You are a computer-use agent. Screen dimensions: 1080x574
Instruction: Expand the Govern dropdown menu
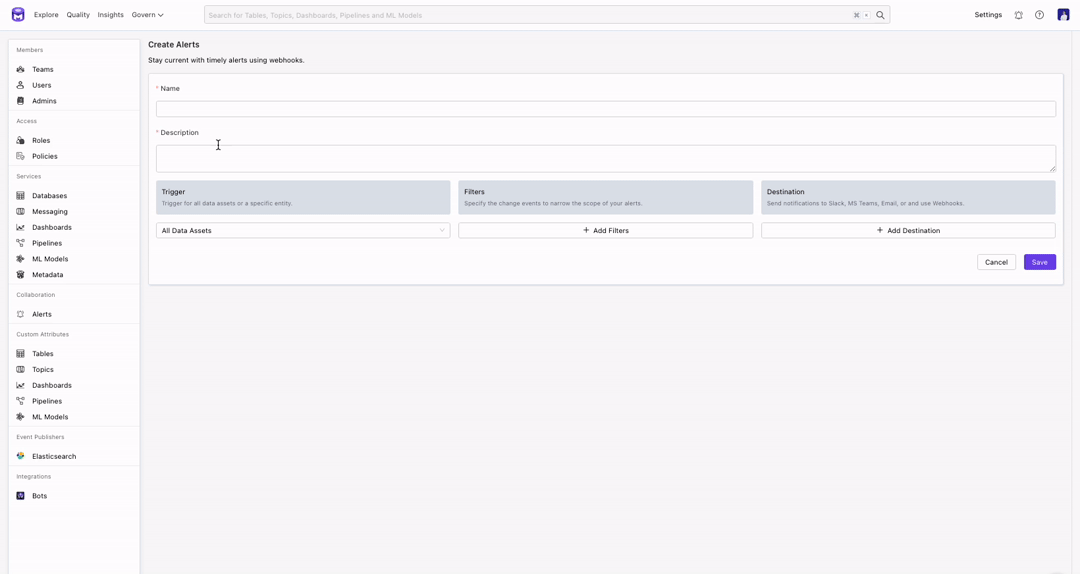tap(147, 15)
